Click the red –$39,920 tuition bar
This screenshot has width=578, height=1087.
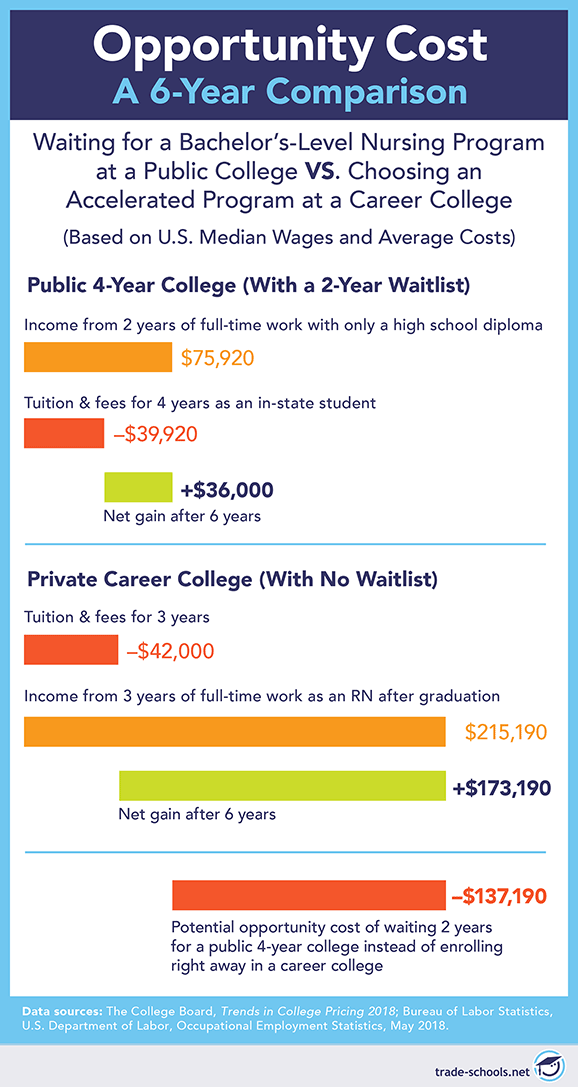click(64, 433)
